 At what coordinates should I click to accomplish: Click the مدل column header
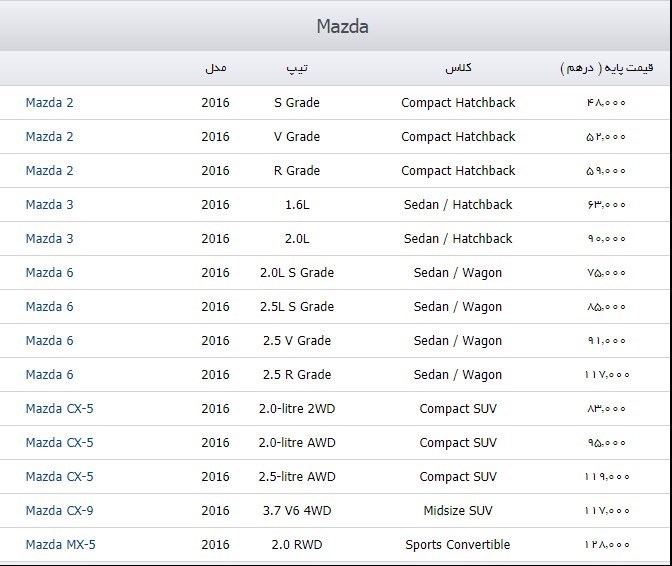pos(216,68)
